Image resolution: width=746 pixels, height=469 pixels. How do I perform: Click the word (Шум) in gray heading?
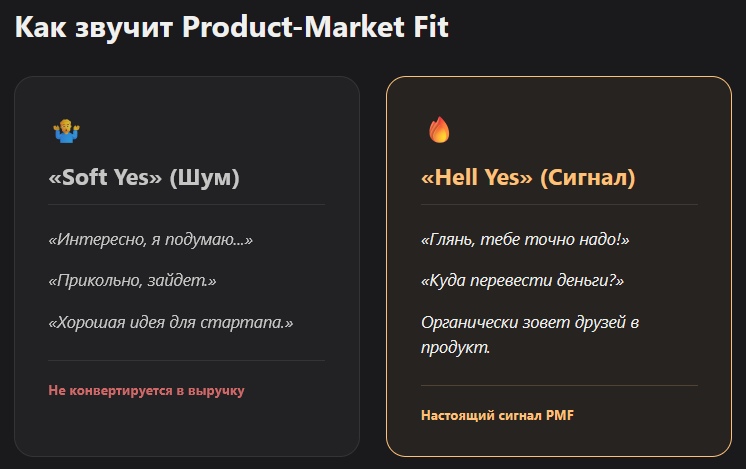(x=205, y=178)
